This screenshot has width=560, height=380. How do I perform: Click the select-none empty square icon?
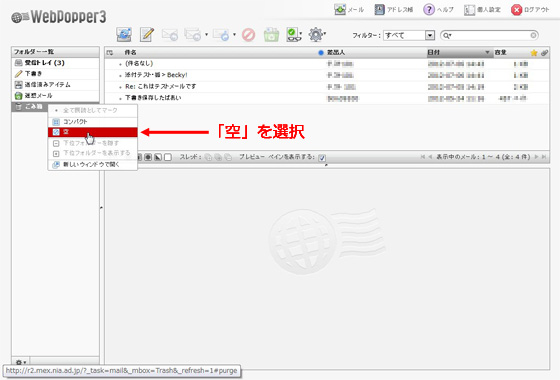pyautogui.click(x=168, y=157)
